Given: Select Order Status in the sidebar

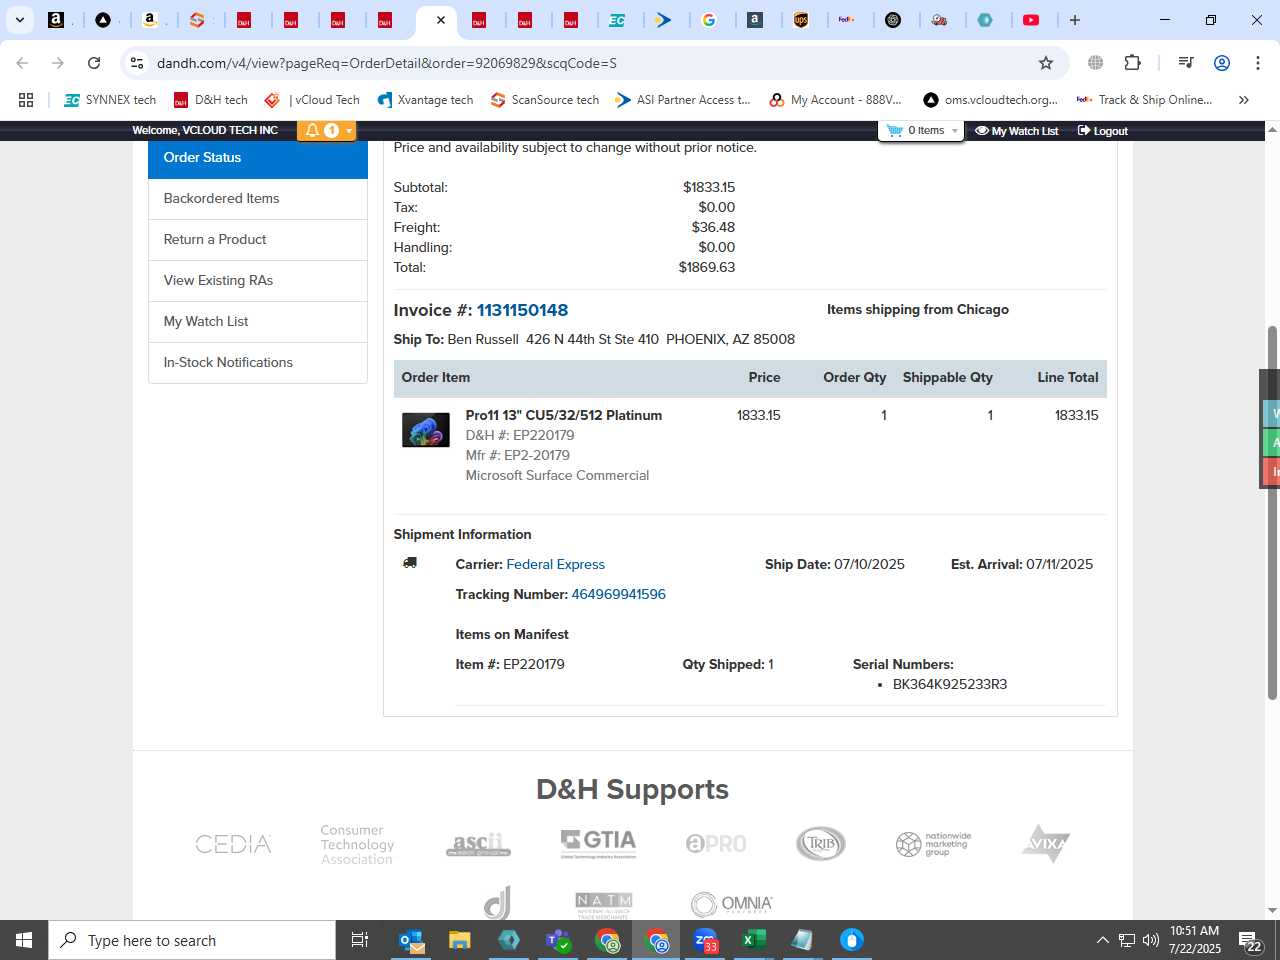Looking at the screenshot, I should click(258, 158).
